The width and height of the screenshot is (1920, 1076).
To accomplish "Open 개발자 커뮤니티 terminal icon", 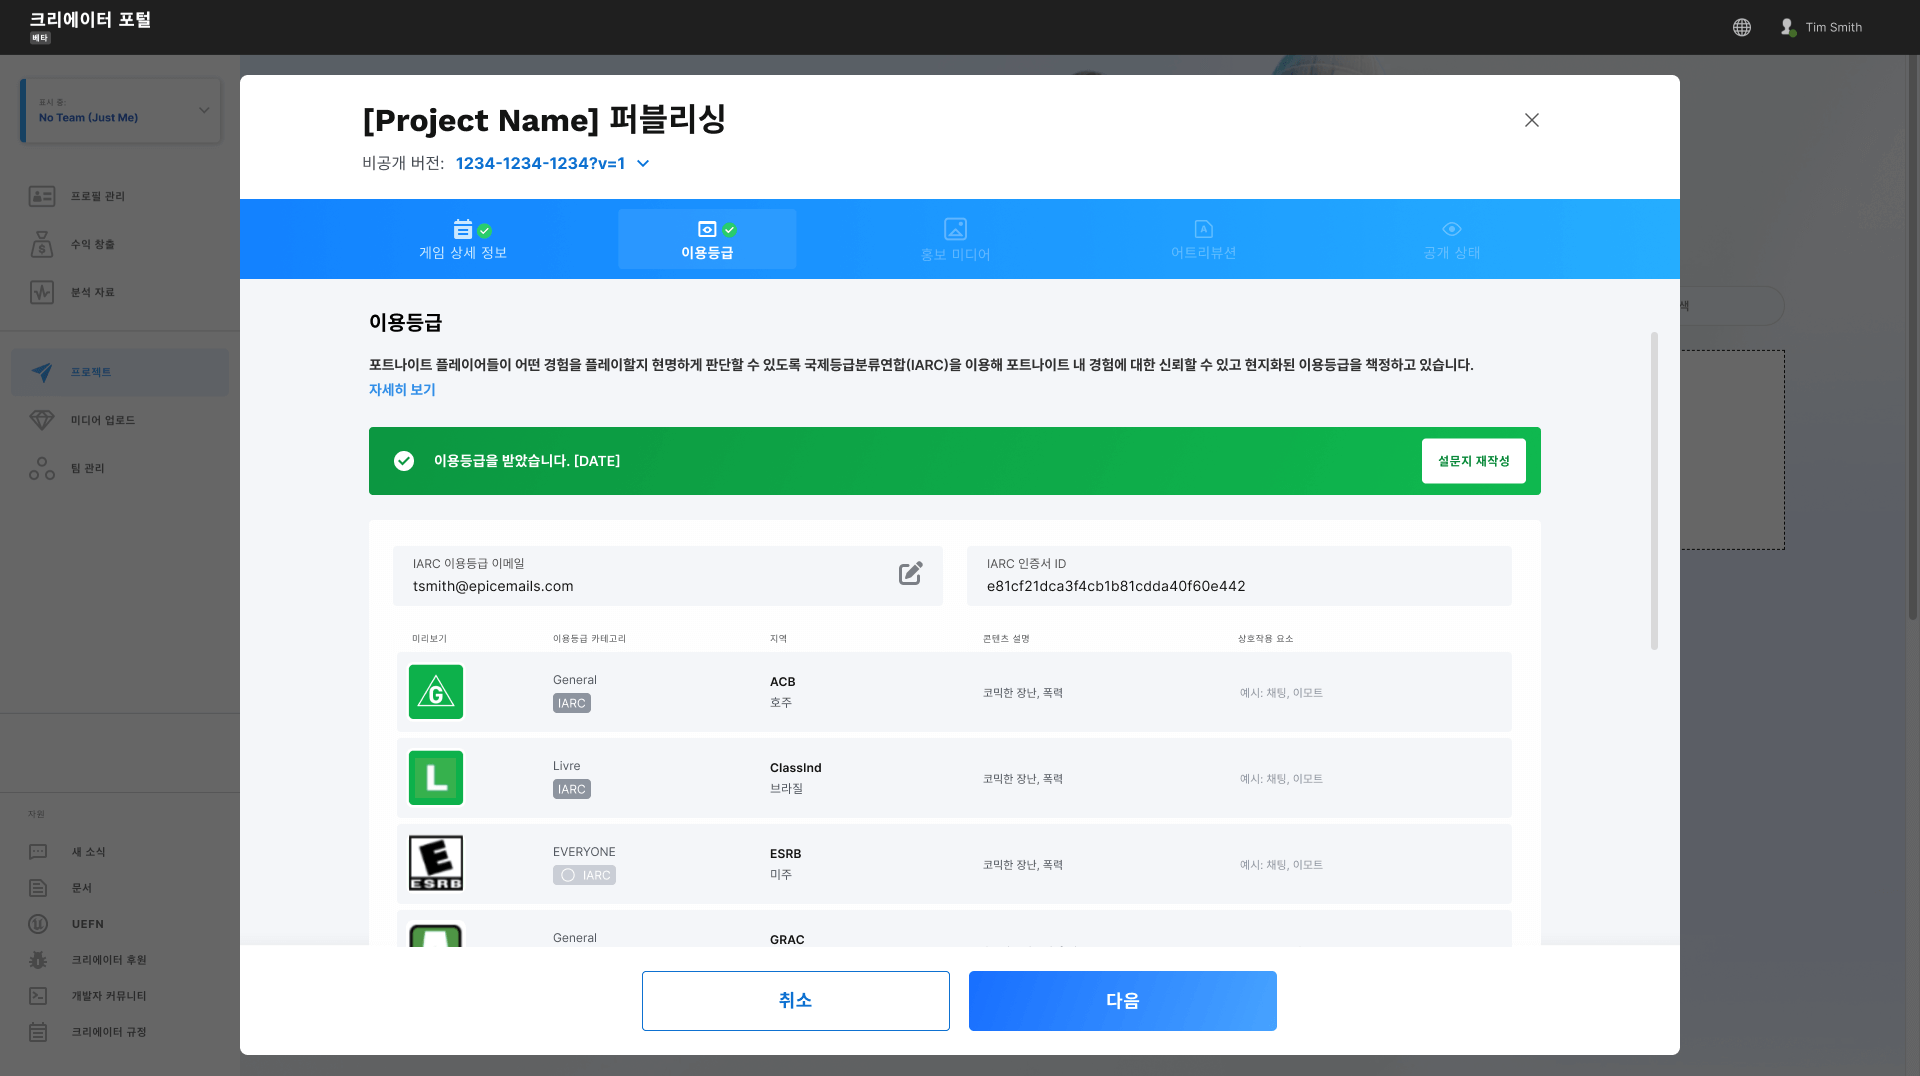I will [x=38, y=996].
